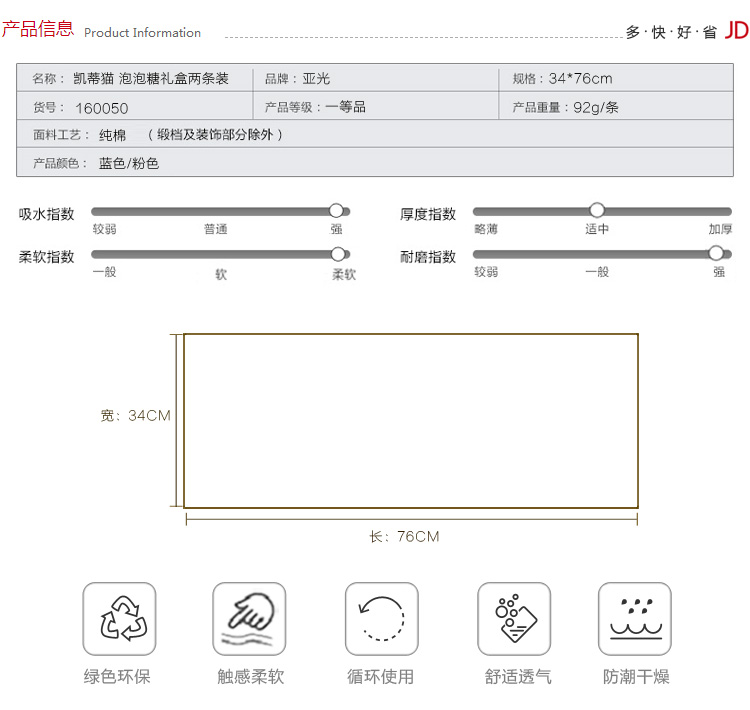Screen dimensions: 750x710
Task: Click the soft-touch hand icon
Action: [249, 619]
